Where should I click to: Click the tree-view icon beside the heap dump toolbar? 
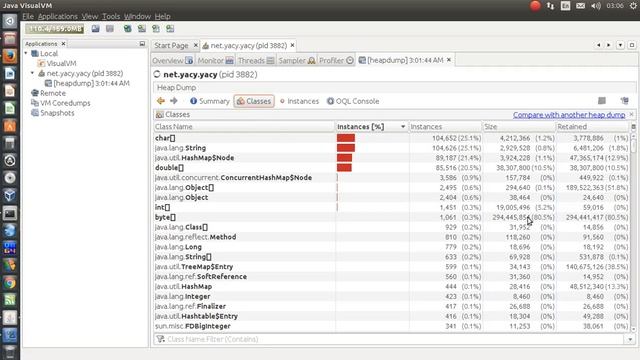[x=624, y=101]
